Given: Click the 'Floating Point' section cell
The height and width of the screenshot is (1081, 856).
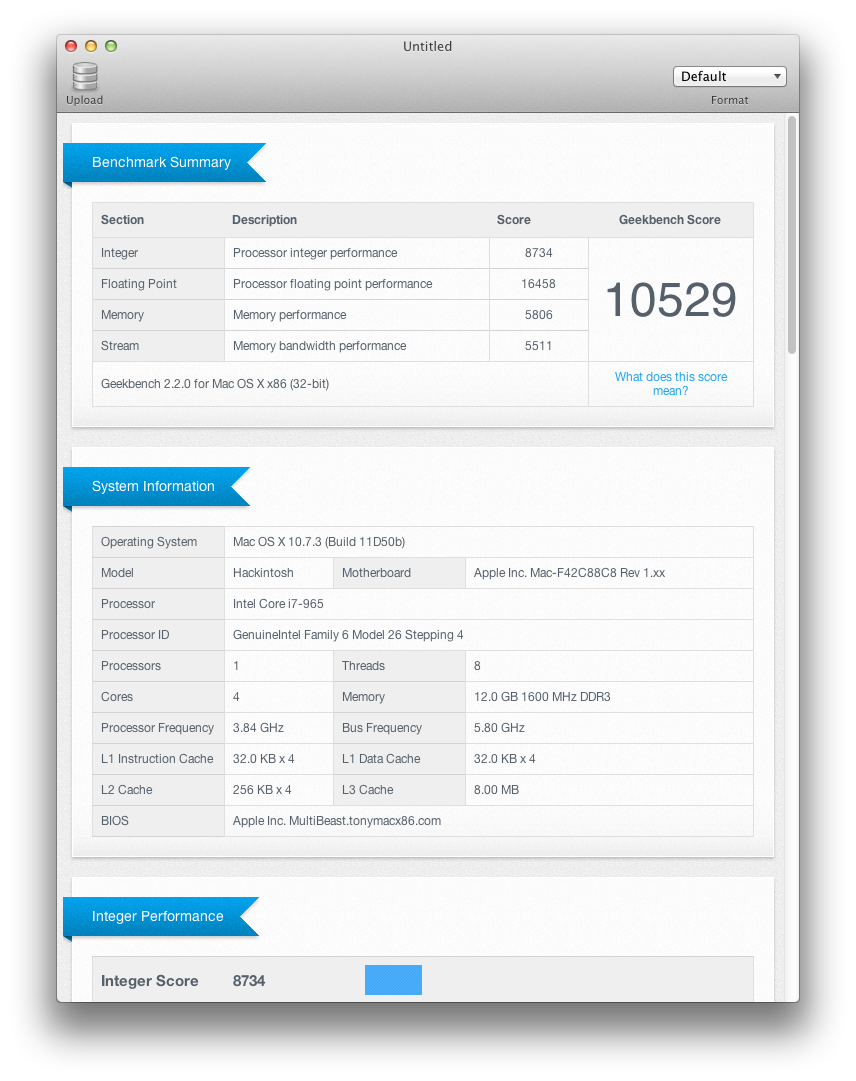Looking at the screenshot, I should tap(159, 284).
